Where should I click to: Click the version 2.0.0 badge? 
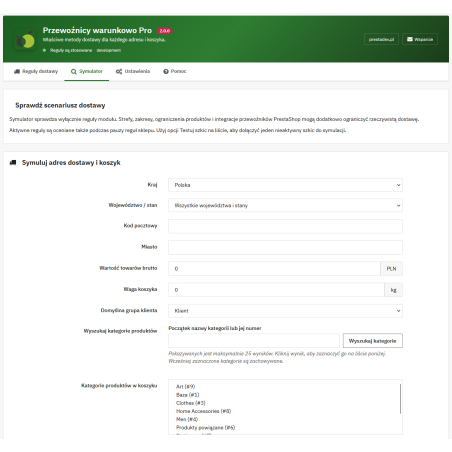tap(164, 31)
